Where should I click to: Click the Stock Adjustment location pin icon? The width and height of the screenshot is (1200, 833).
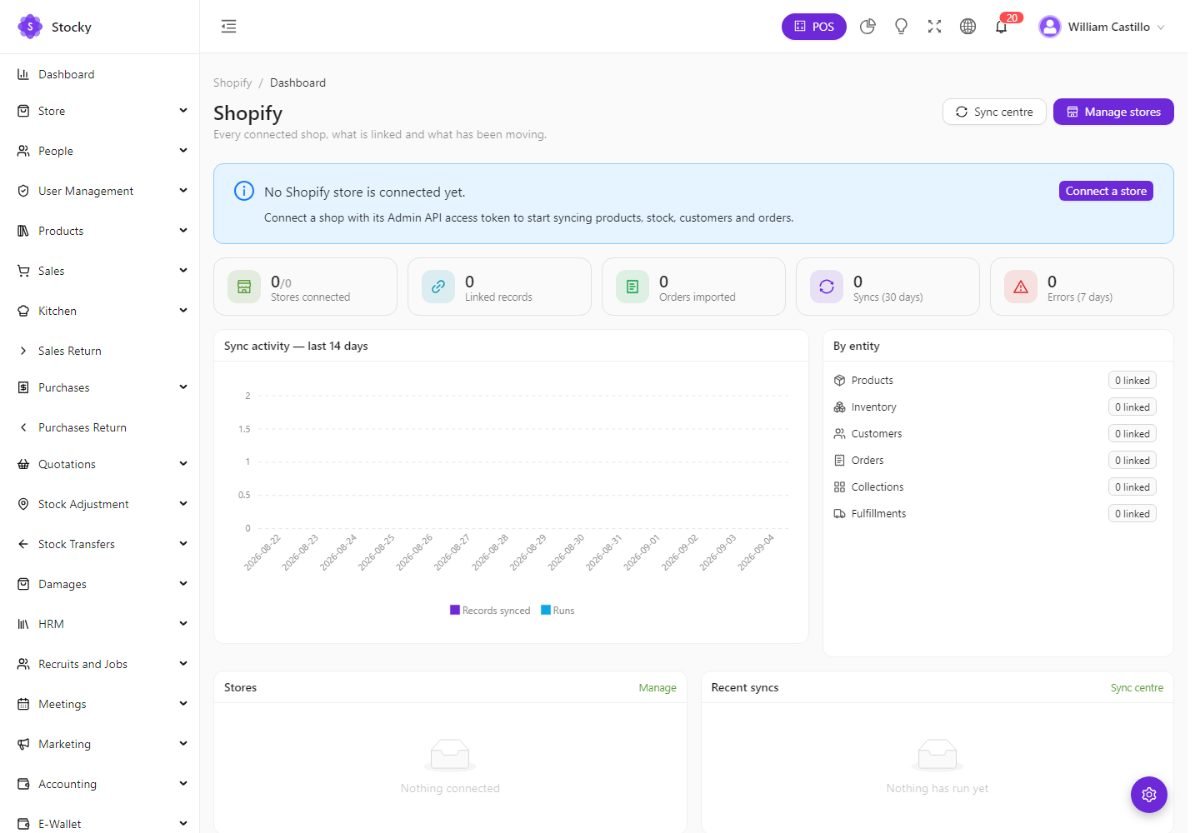pos(23,504)
